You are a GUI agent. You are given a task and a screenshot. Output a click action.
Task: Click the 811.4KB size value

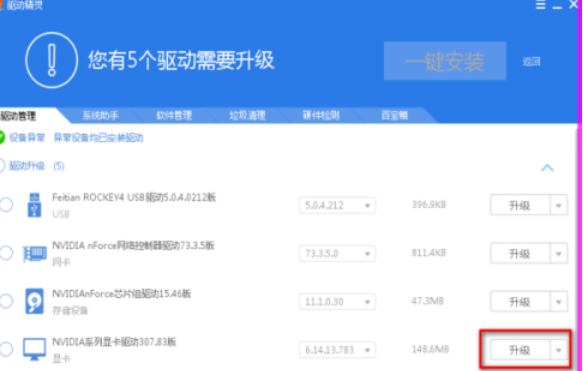[x=429, y=253]
